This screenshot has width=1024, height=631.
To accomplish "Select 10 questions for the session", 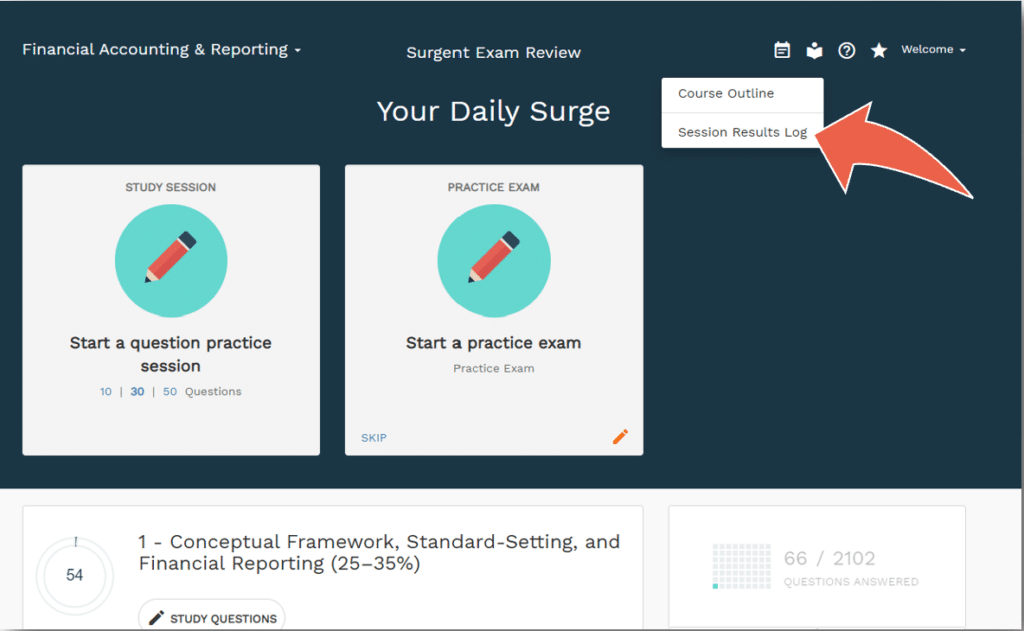I will point(106,391).
